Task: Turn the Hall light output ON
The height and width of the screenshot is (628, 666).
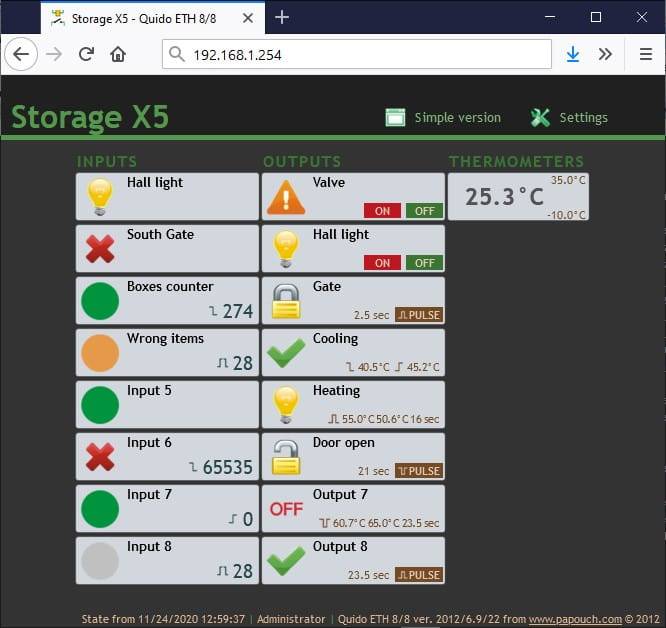Action: [x=382, y=263]
